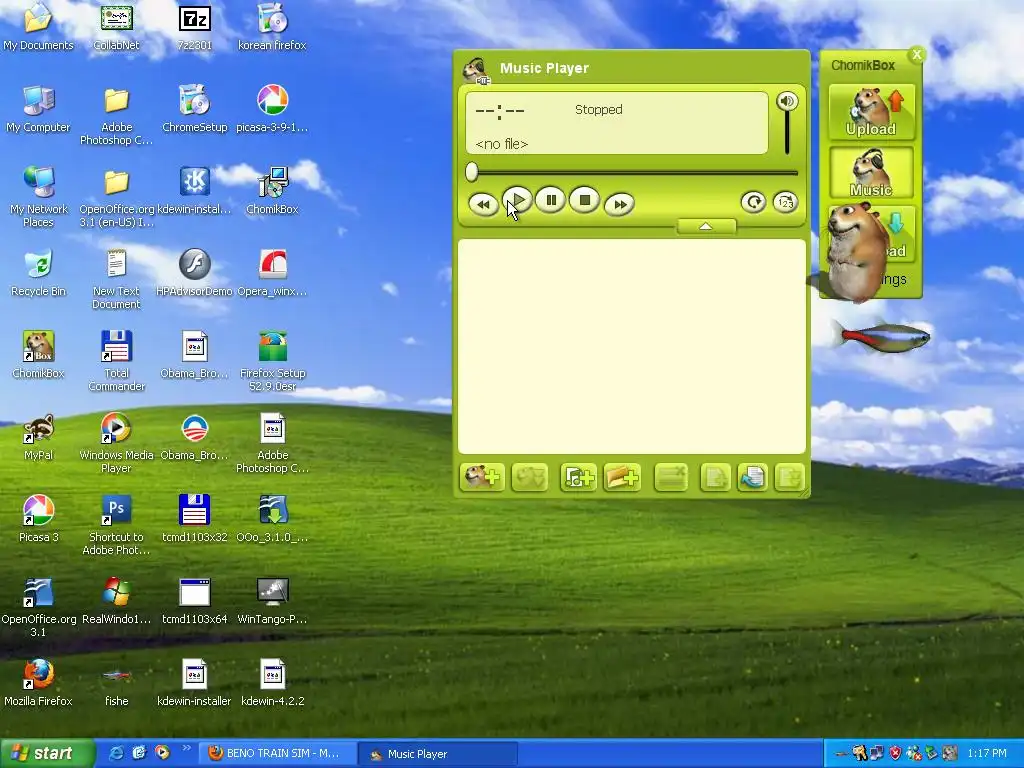Screen dimensions: 1024x768
Task: Click the network computers tray icon
Action: click(x=876, y=754)
